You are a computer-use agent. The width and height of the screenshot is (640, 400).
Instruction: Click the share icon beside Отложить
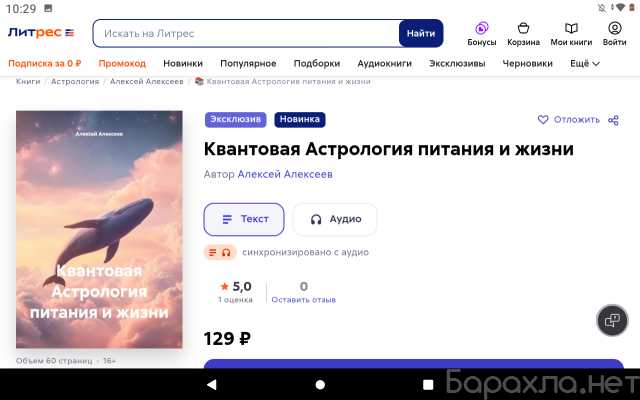click(x=613, y=120)
